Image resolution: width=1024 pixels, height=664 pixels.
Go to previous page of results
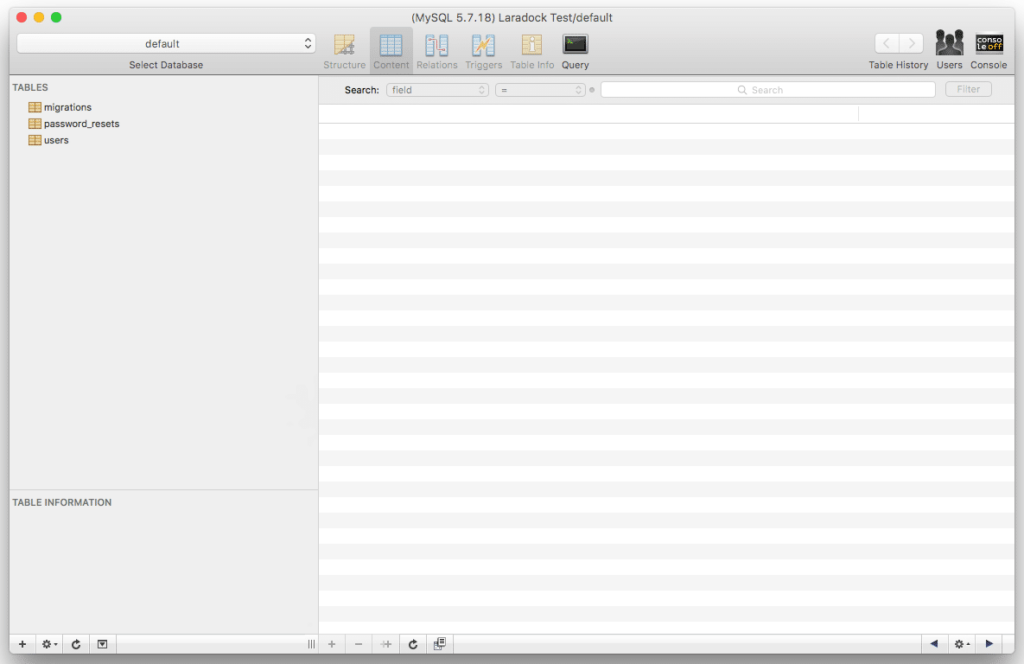coord(934,644)
